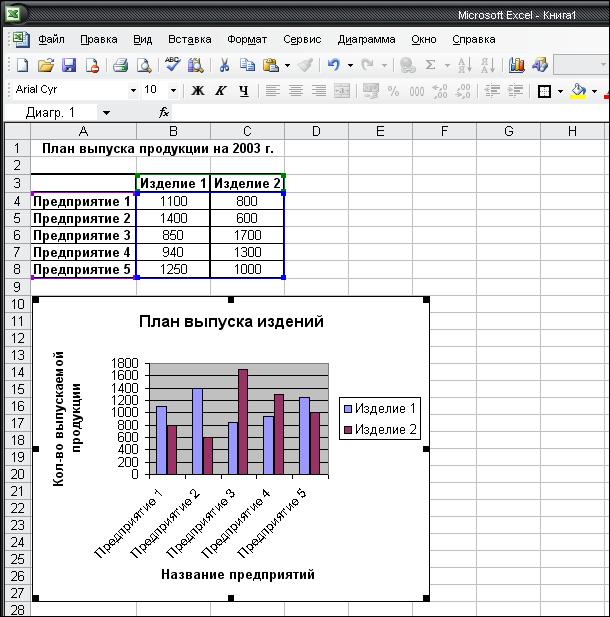Open the Формат menu
This screenshot has height=617, width=610.
[x=247, y=39]
